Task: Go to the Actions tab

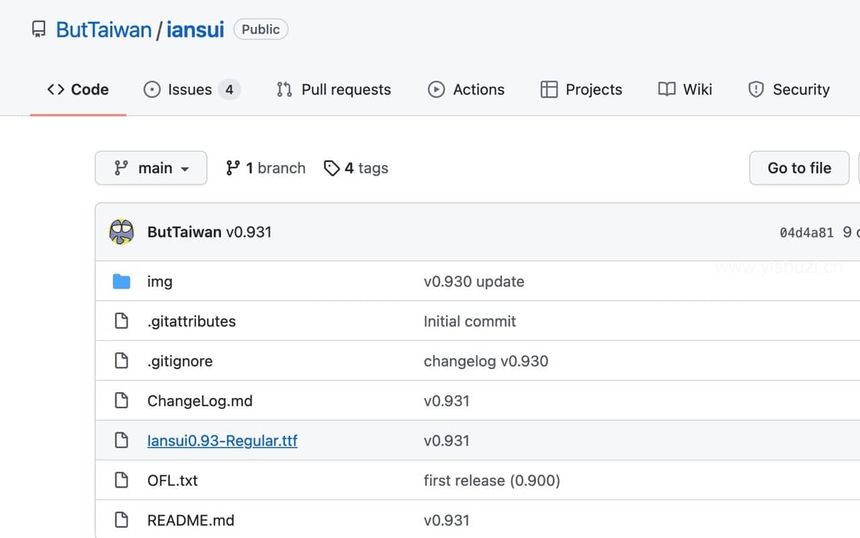Action: (466, 89)
